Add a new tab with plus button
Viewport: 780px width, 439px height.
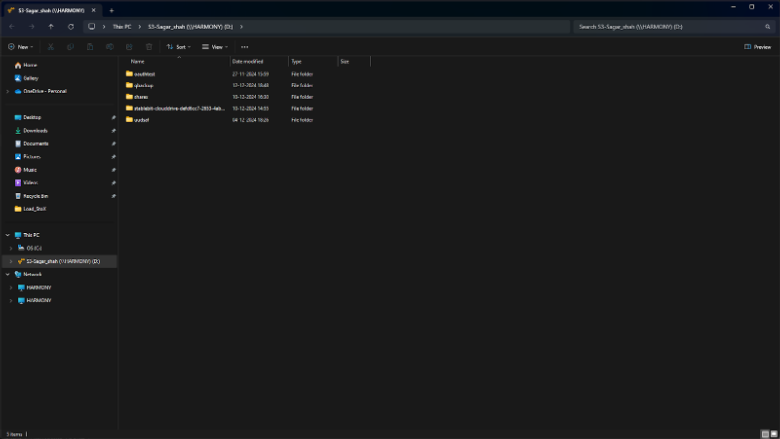pos(111,10)
